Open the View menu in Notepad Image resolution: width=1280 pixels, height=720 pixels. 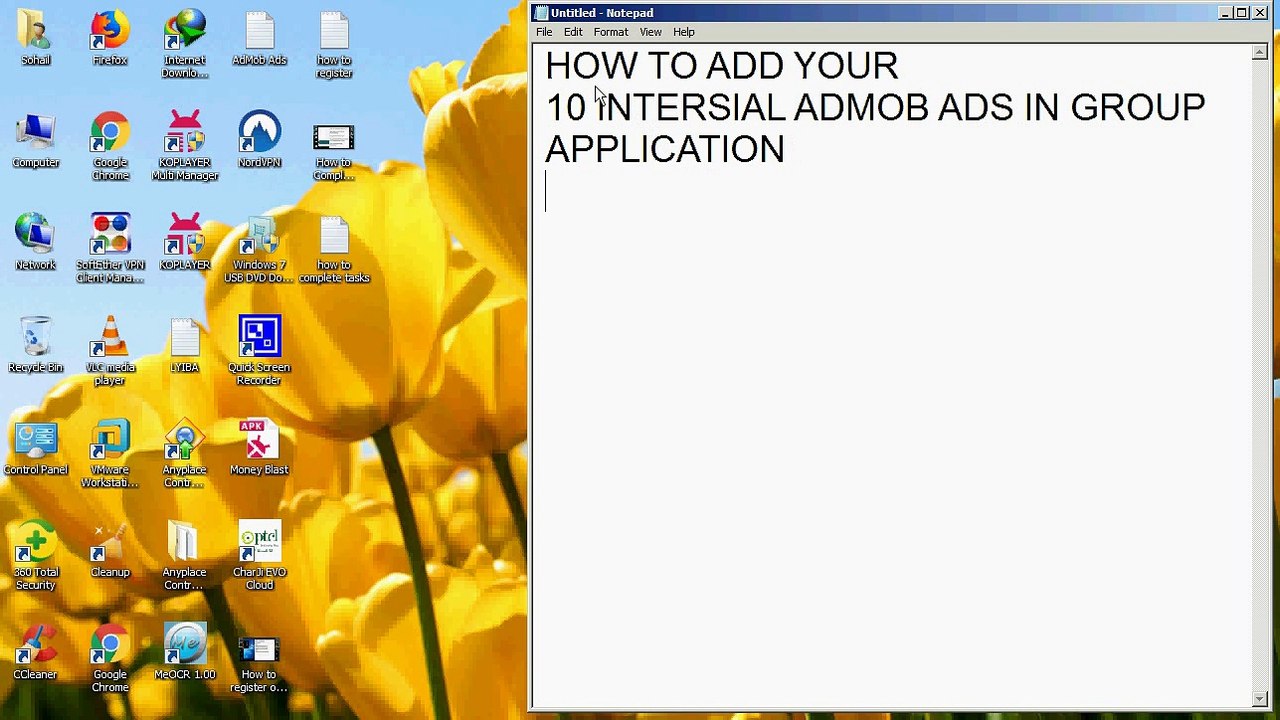coord(651,32)
